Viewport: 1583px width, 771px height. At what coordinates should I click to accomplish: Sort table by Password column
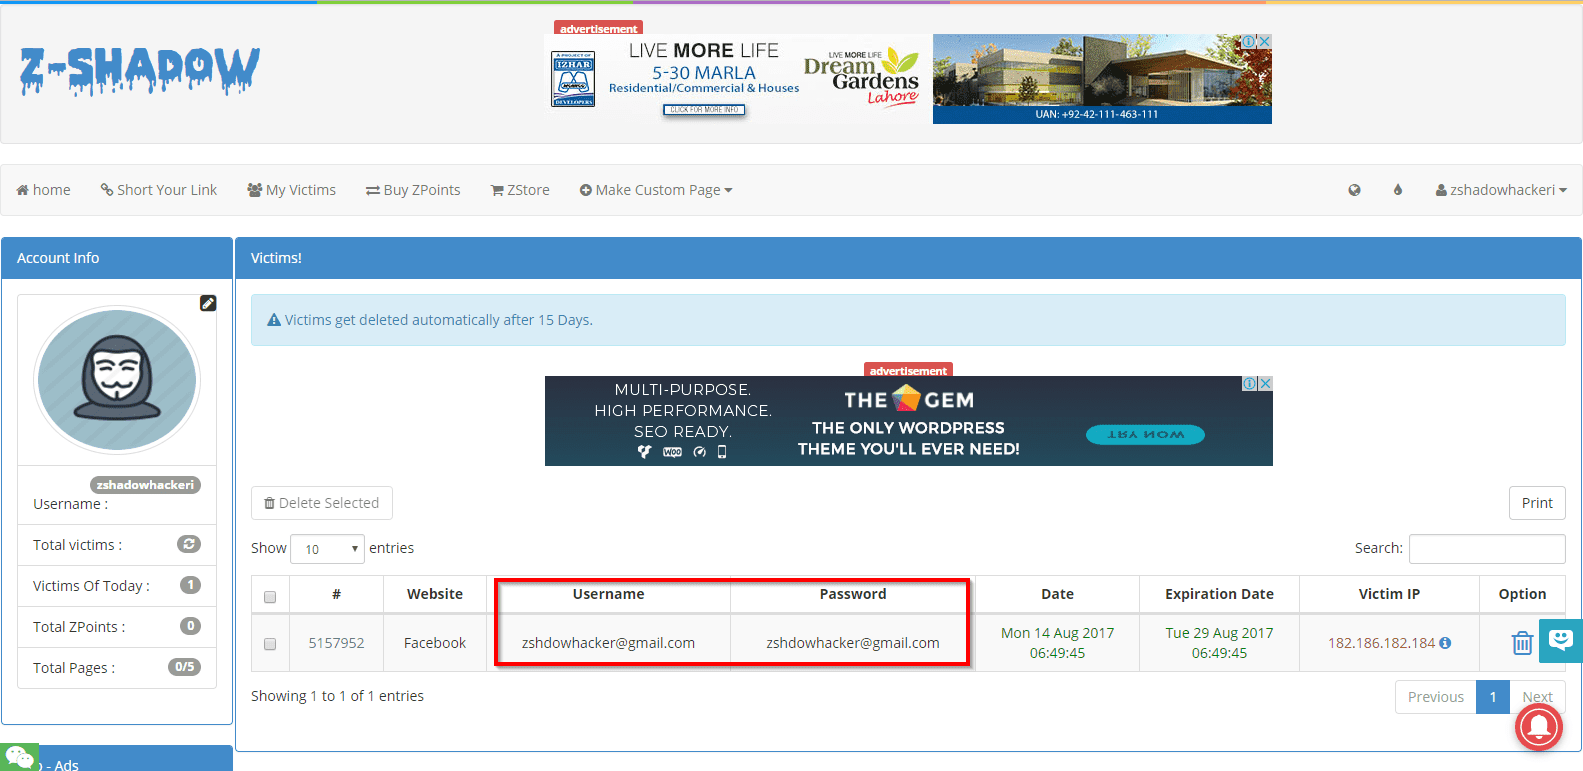853,594
